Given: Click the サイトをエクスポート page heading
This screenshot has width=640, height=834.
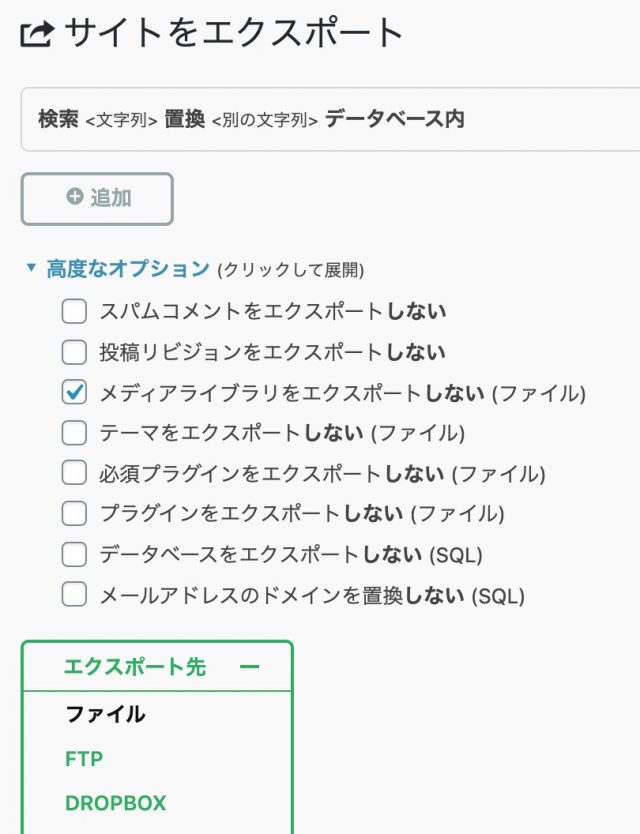Looking at the screenshot, I should click(x=233, y=35).
